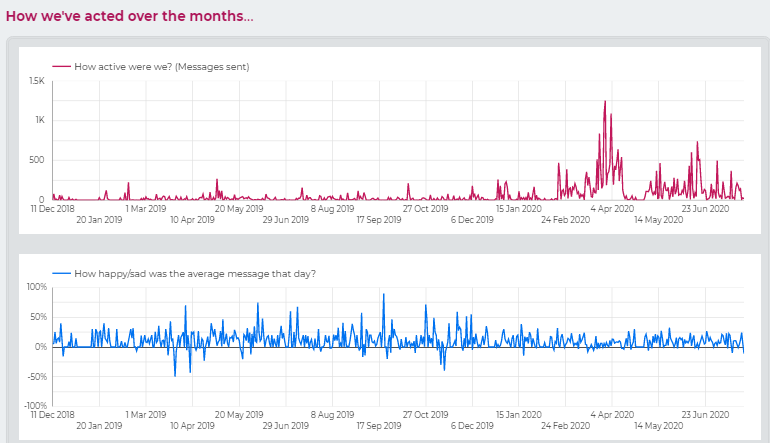Click the '4 Apr 2020' label on messages chart
Viewport: 770px width, 443px height.
tap(612, 209)
